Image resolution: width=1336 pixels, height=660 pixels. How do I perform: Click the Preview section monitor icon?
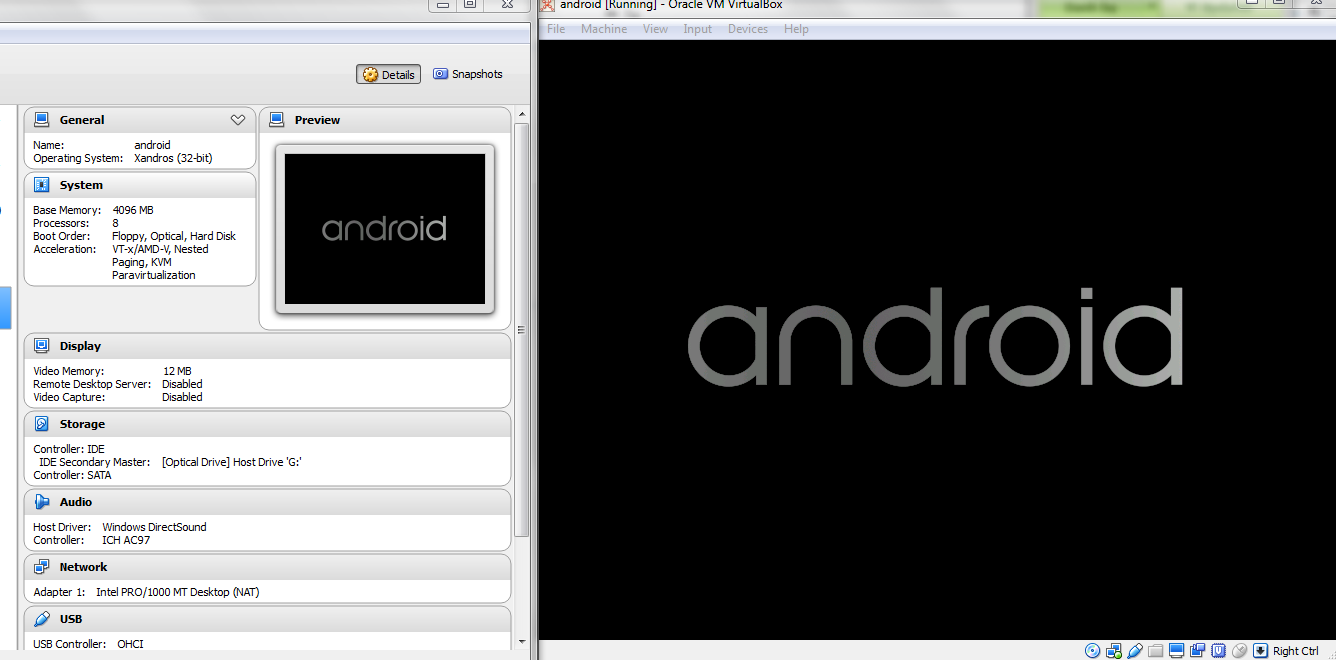tap(276, 120)
